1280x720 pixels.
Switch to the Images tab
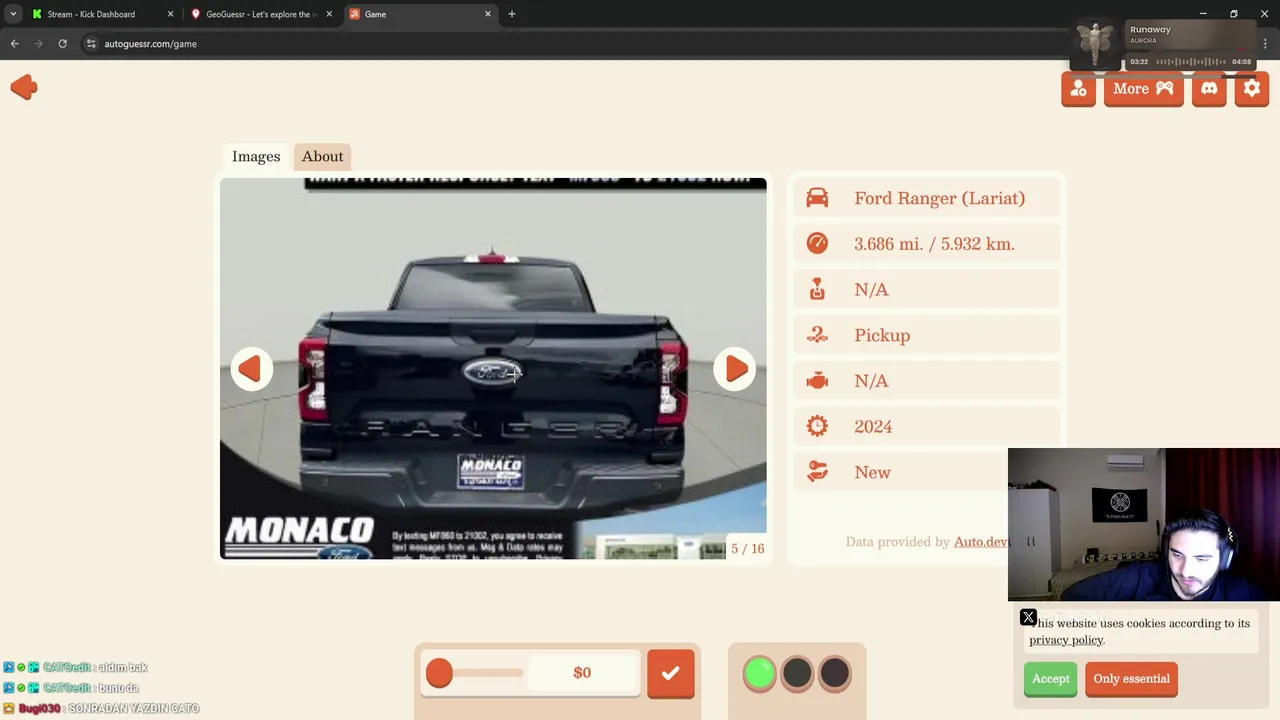click(256, 156)
